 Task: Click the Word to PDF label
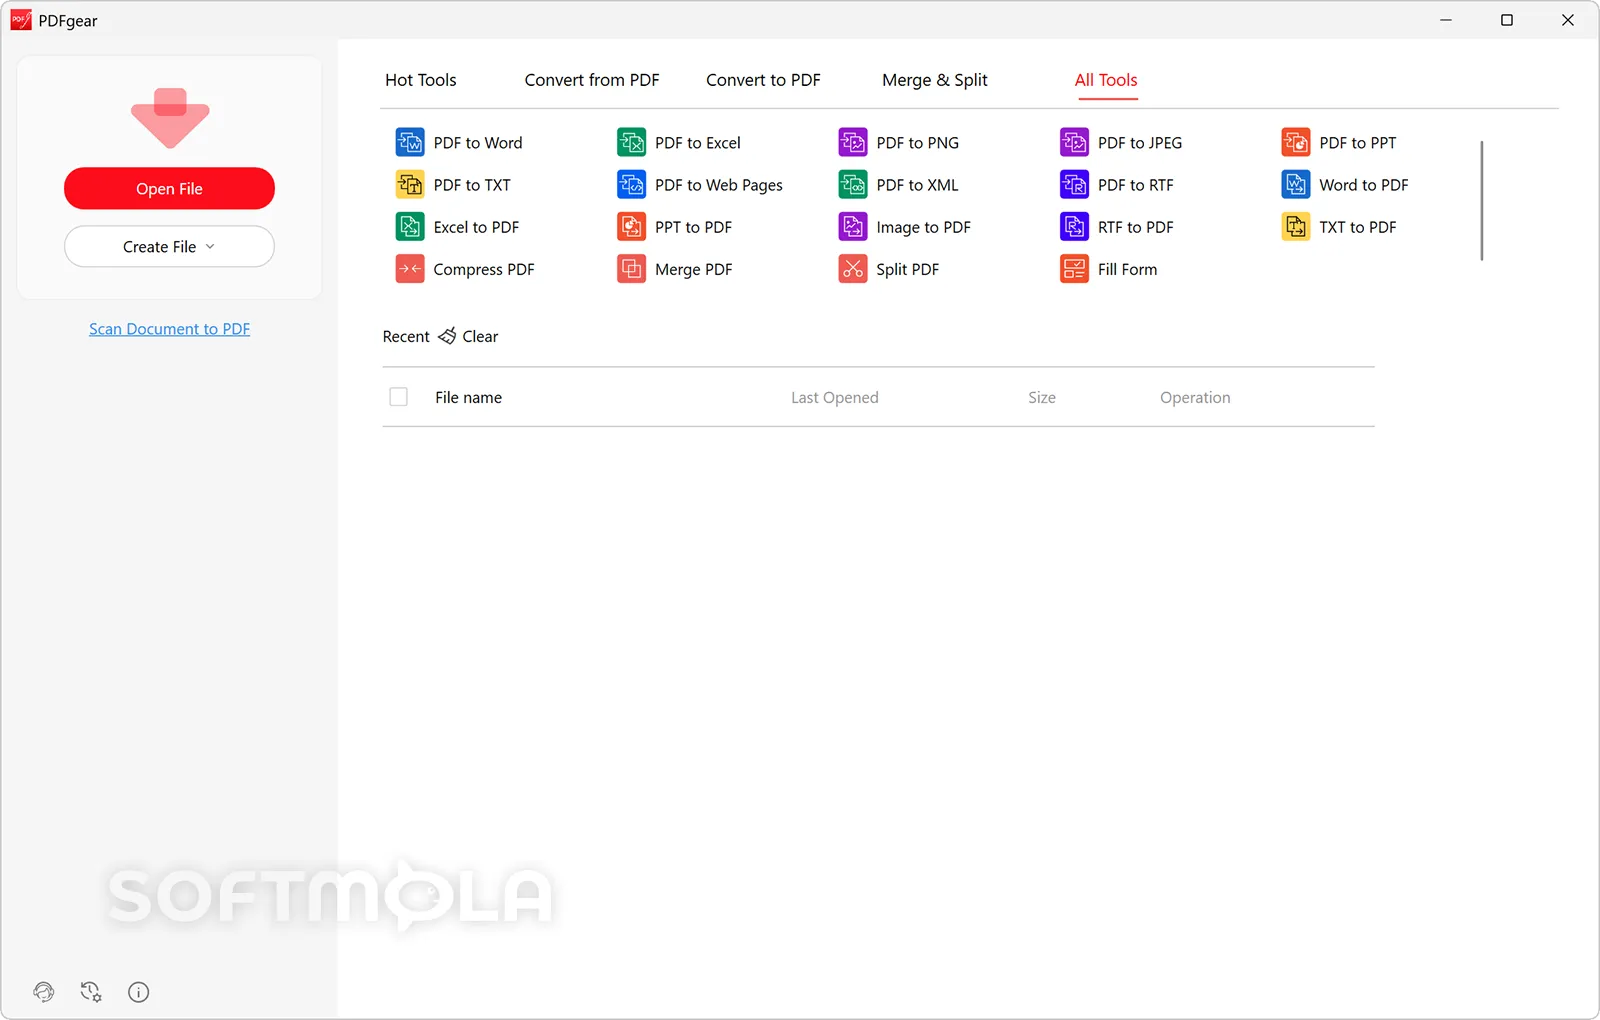coord(1364,185)
